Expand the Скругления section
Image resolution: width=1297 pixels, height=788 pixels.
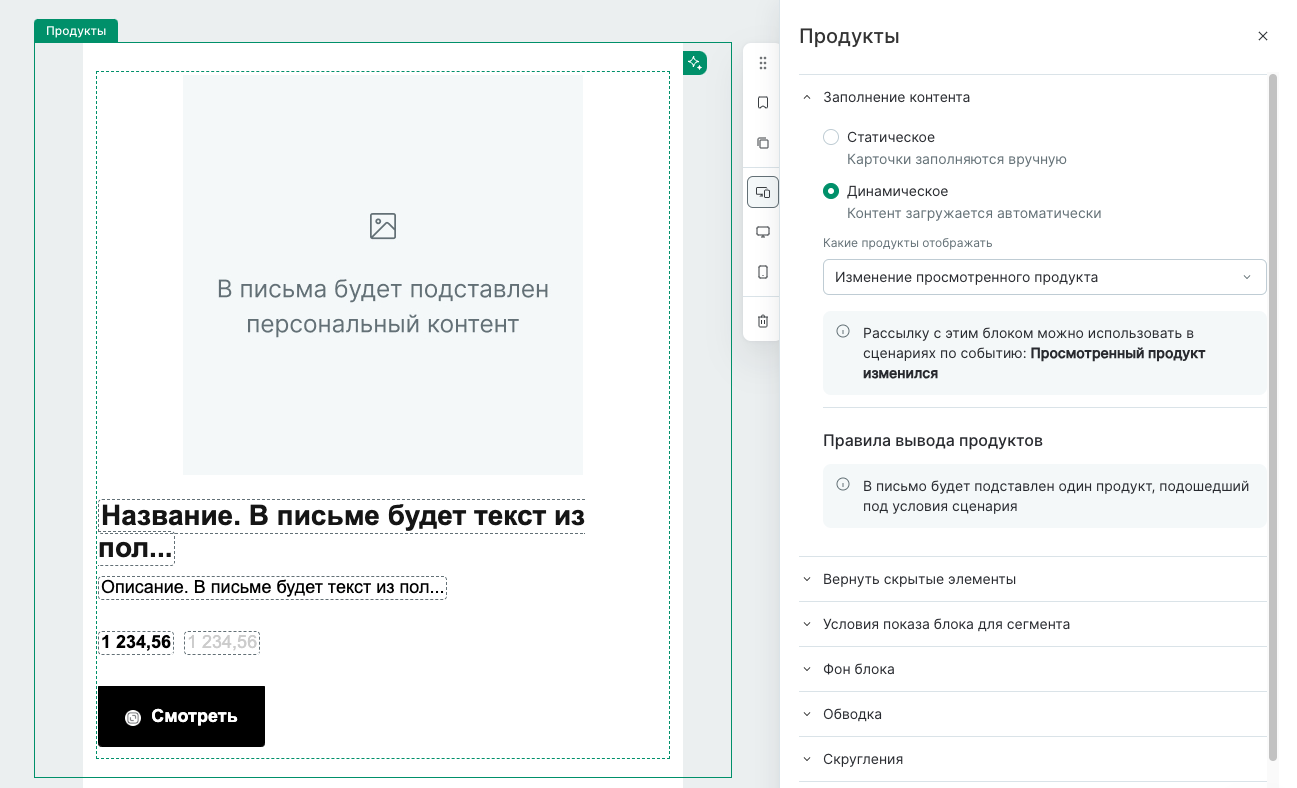[1033, 759]
